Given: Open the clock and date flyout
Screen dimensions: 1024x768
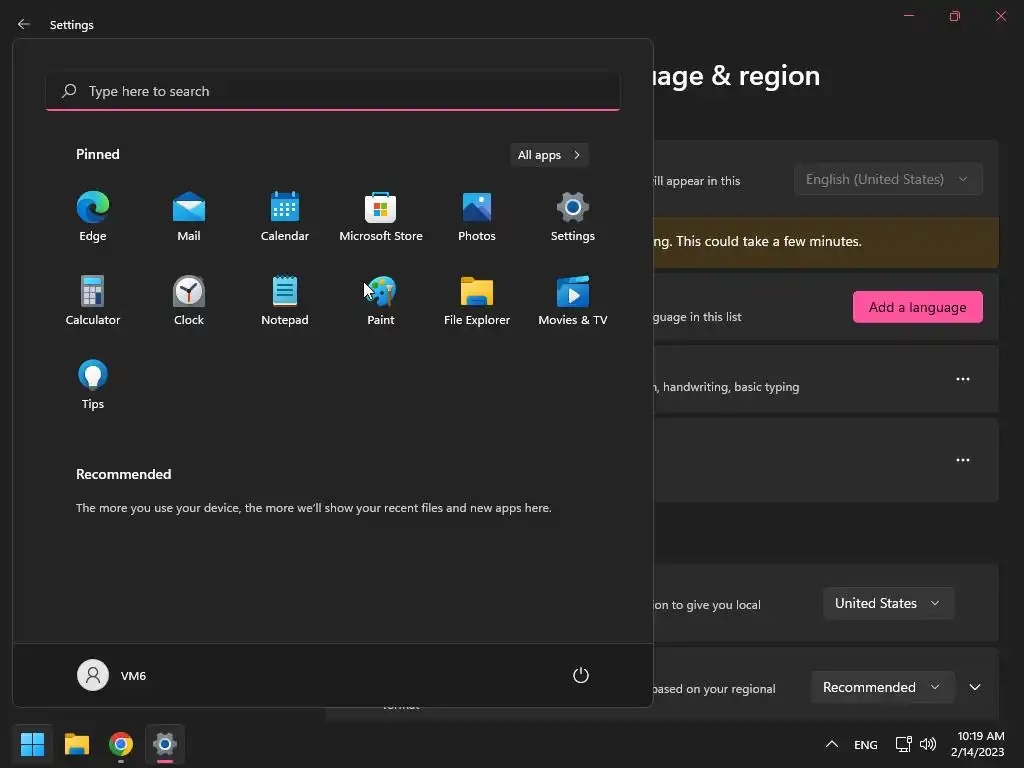Looking at the screenshot, I should [x=978, y=744].
